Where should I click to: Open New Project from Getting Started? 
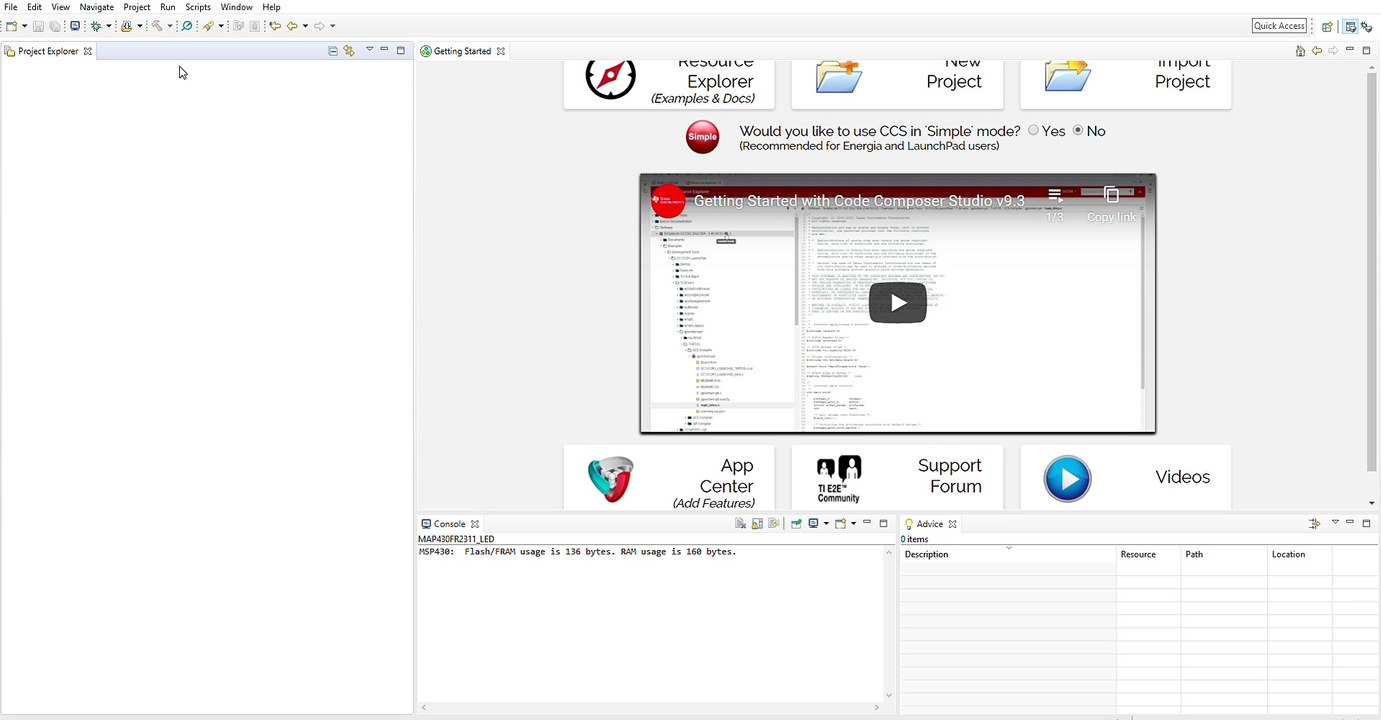click(897, 84)
